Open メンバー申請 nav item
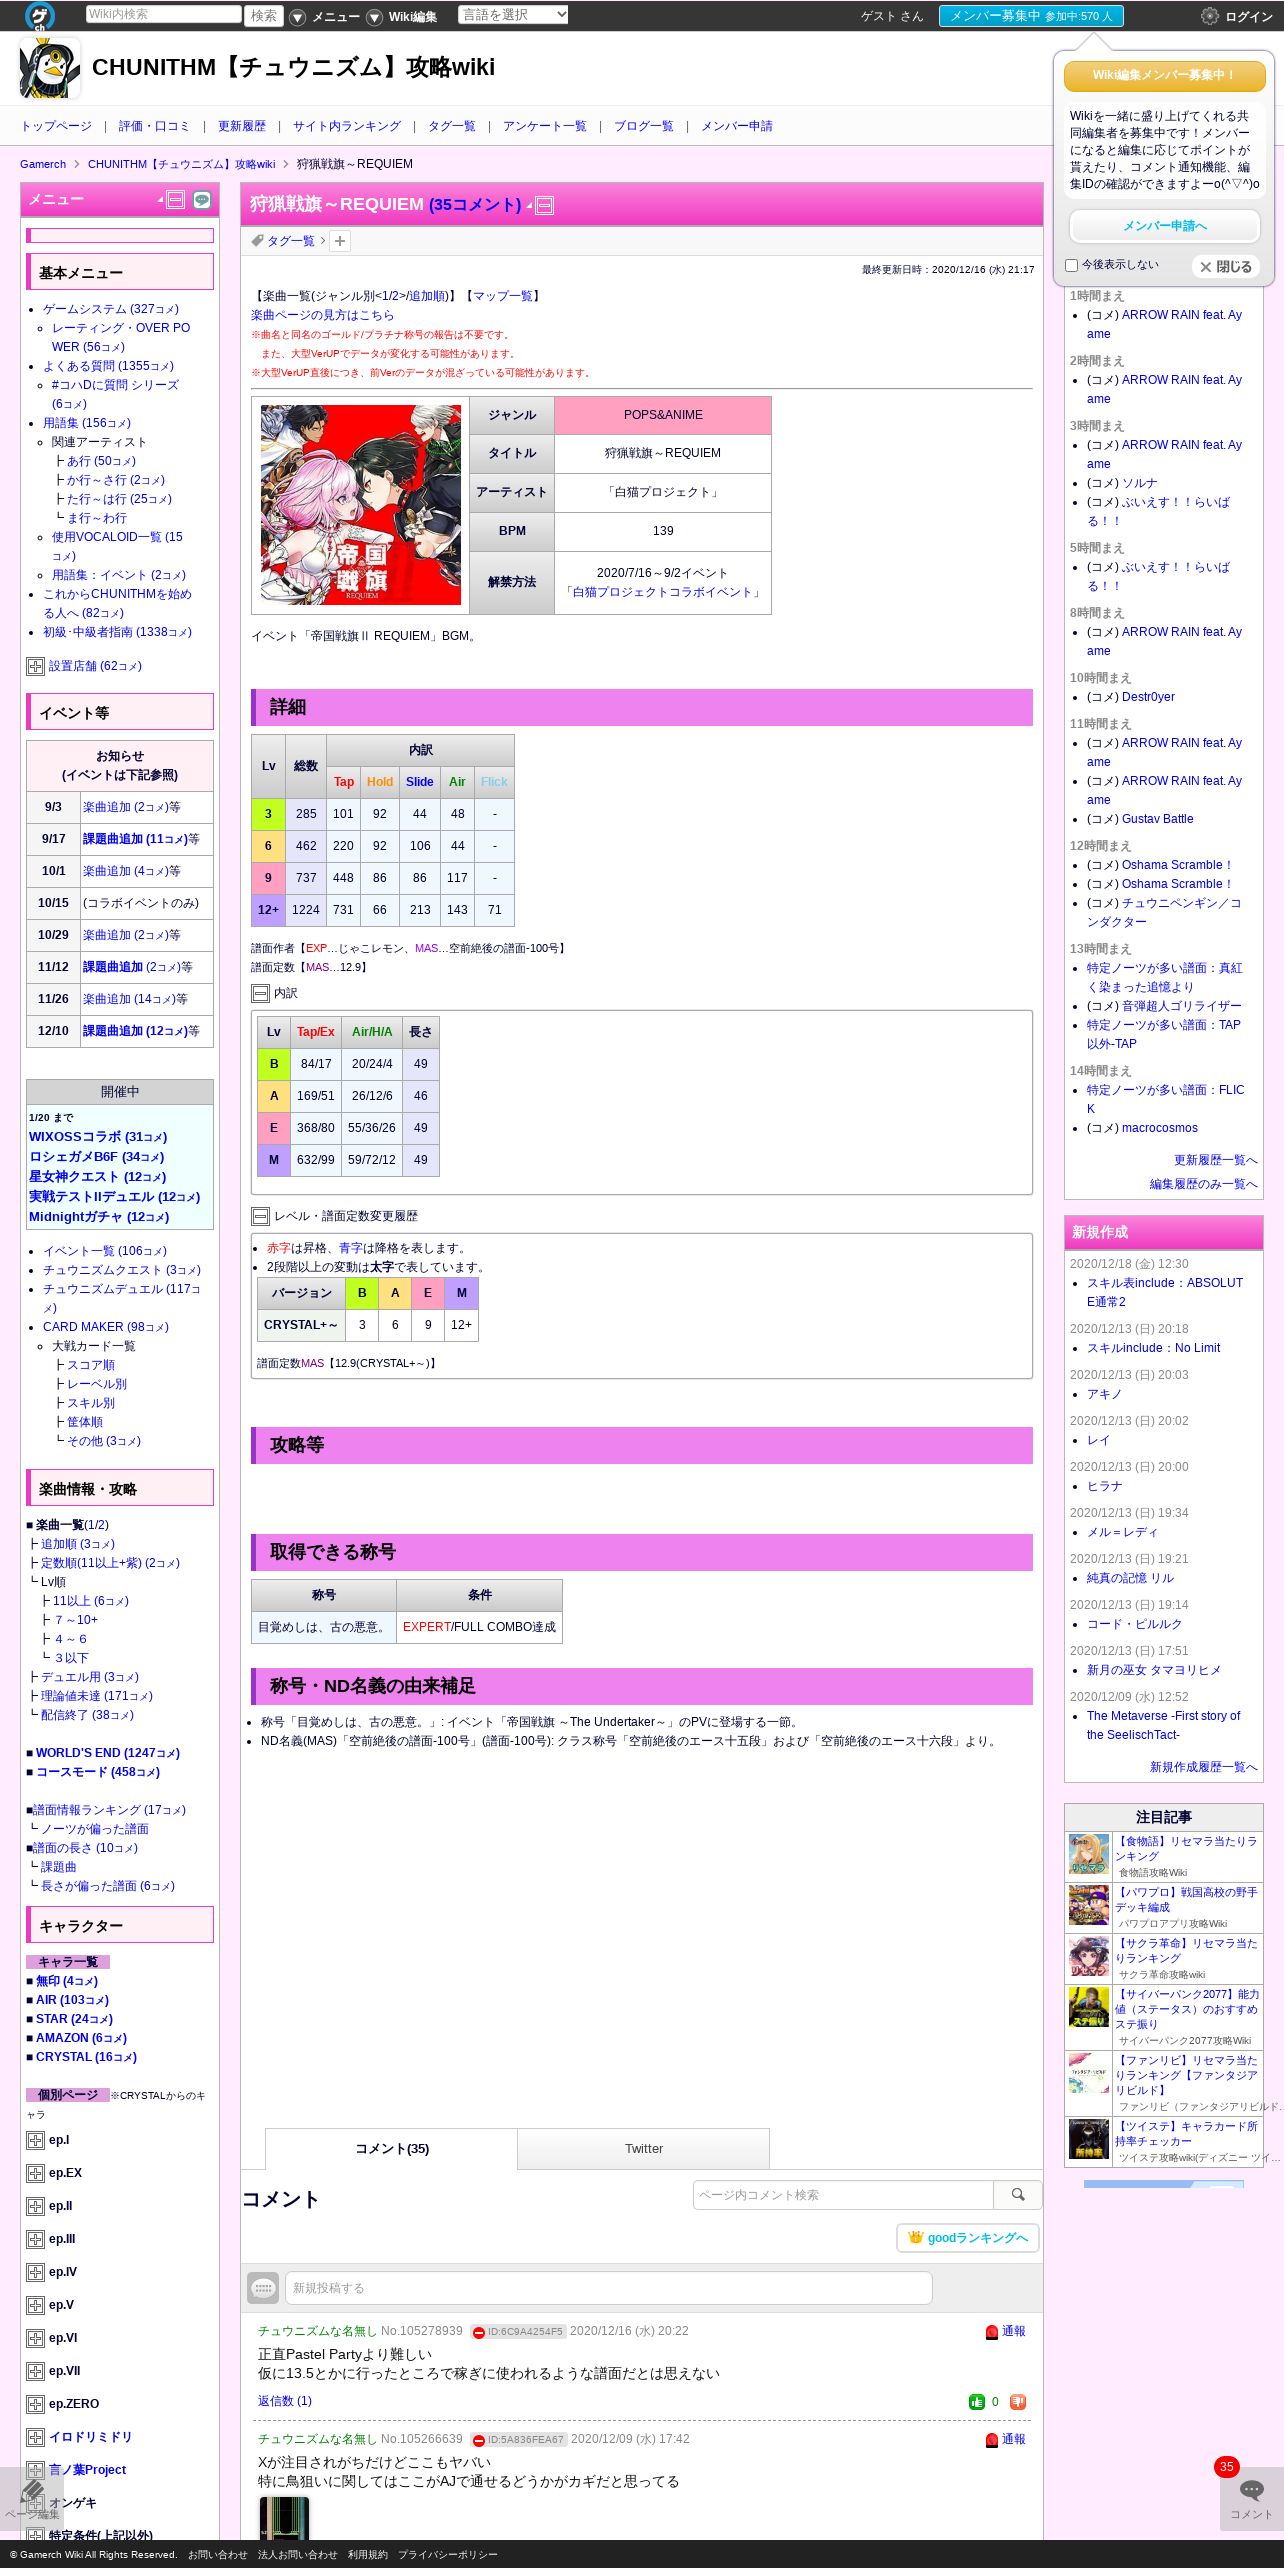 point(737,126)
